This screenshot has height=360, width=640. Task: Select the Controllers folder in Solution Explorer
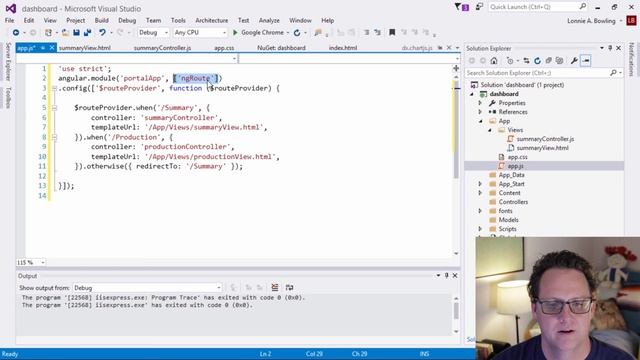coord(513,202)
